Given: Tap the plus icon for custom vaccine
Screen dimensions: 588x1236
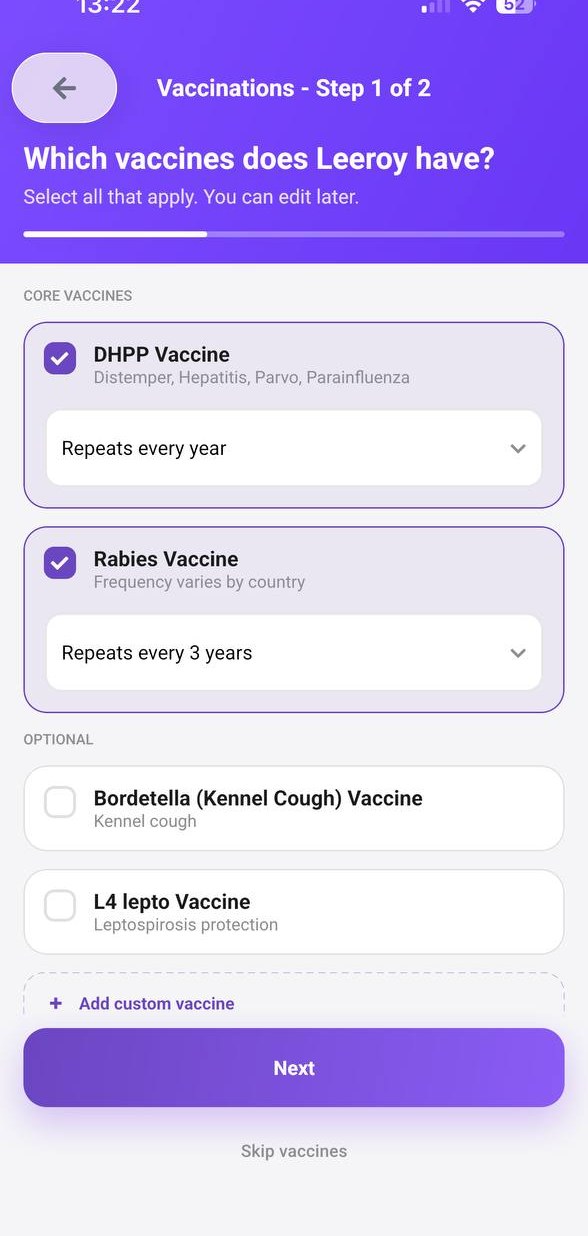Looking at the screenshot, I should [55, 1003].
